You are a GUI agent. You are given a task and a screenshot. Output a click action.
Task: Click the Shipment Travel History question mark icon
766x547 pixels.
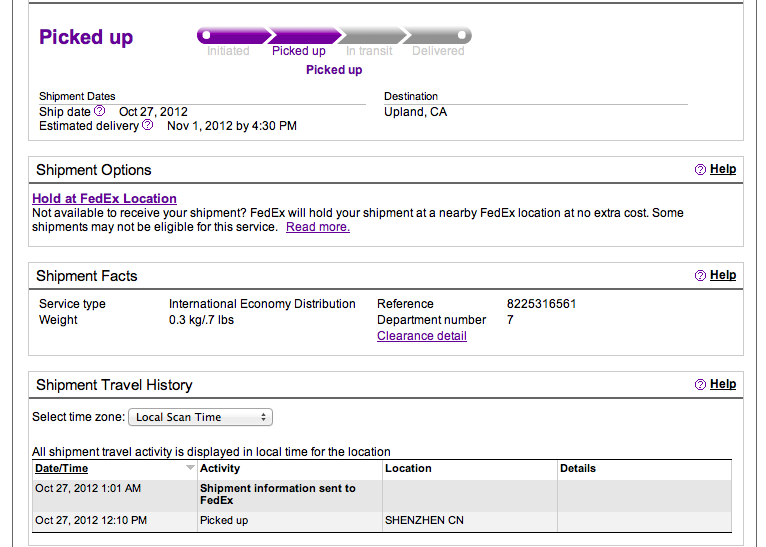[x=700, y=385]
